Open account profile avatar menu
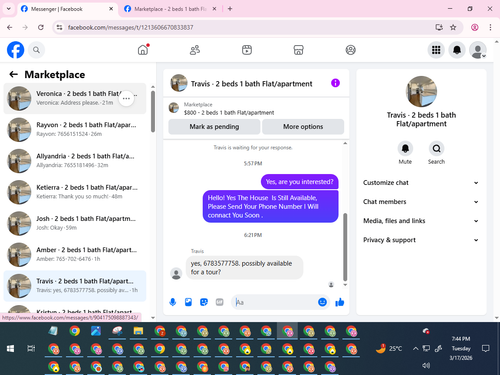 (478, 50)
